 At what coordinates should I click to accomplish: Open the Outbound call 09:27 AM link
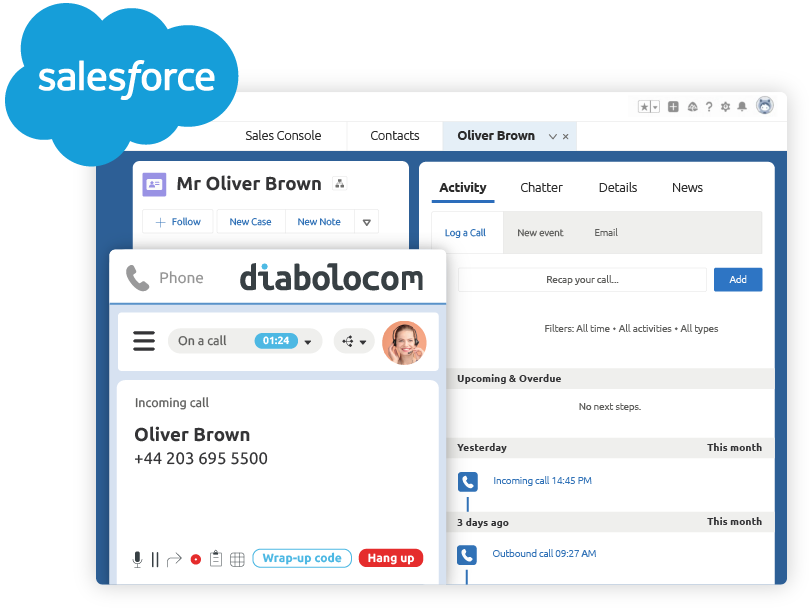click(x=544, y=554)
